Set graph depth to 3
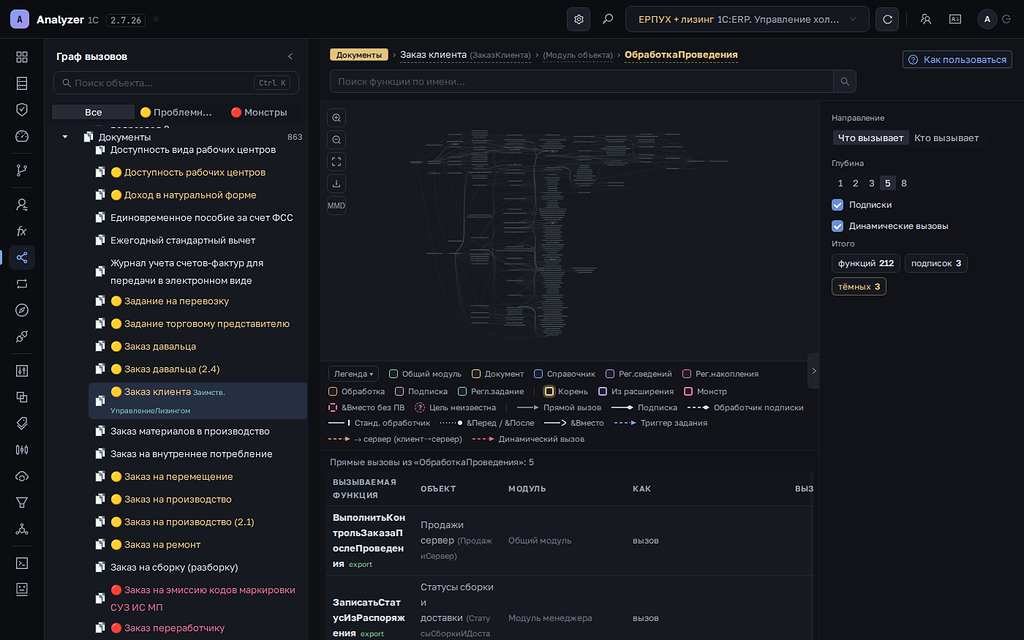The width and height of the screenshot is (1024, 640). pos(871,184)
